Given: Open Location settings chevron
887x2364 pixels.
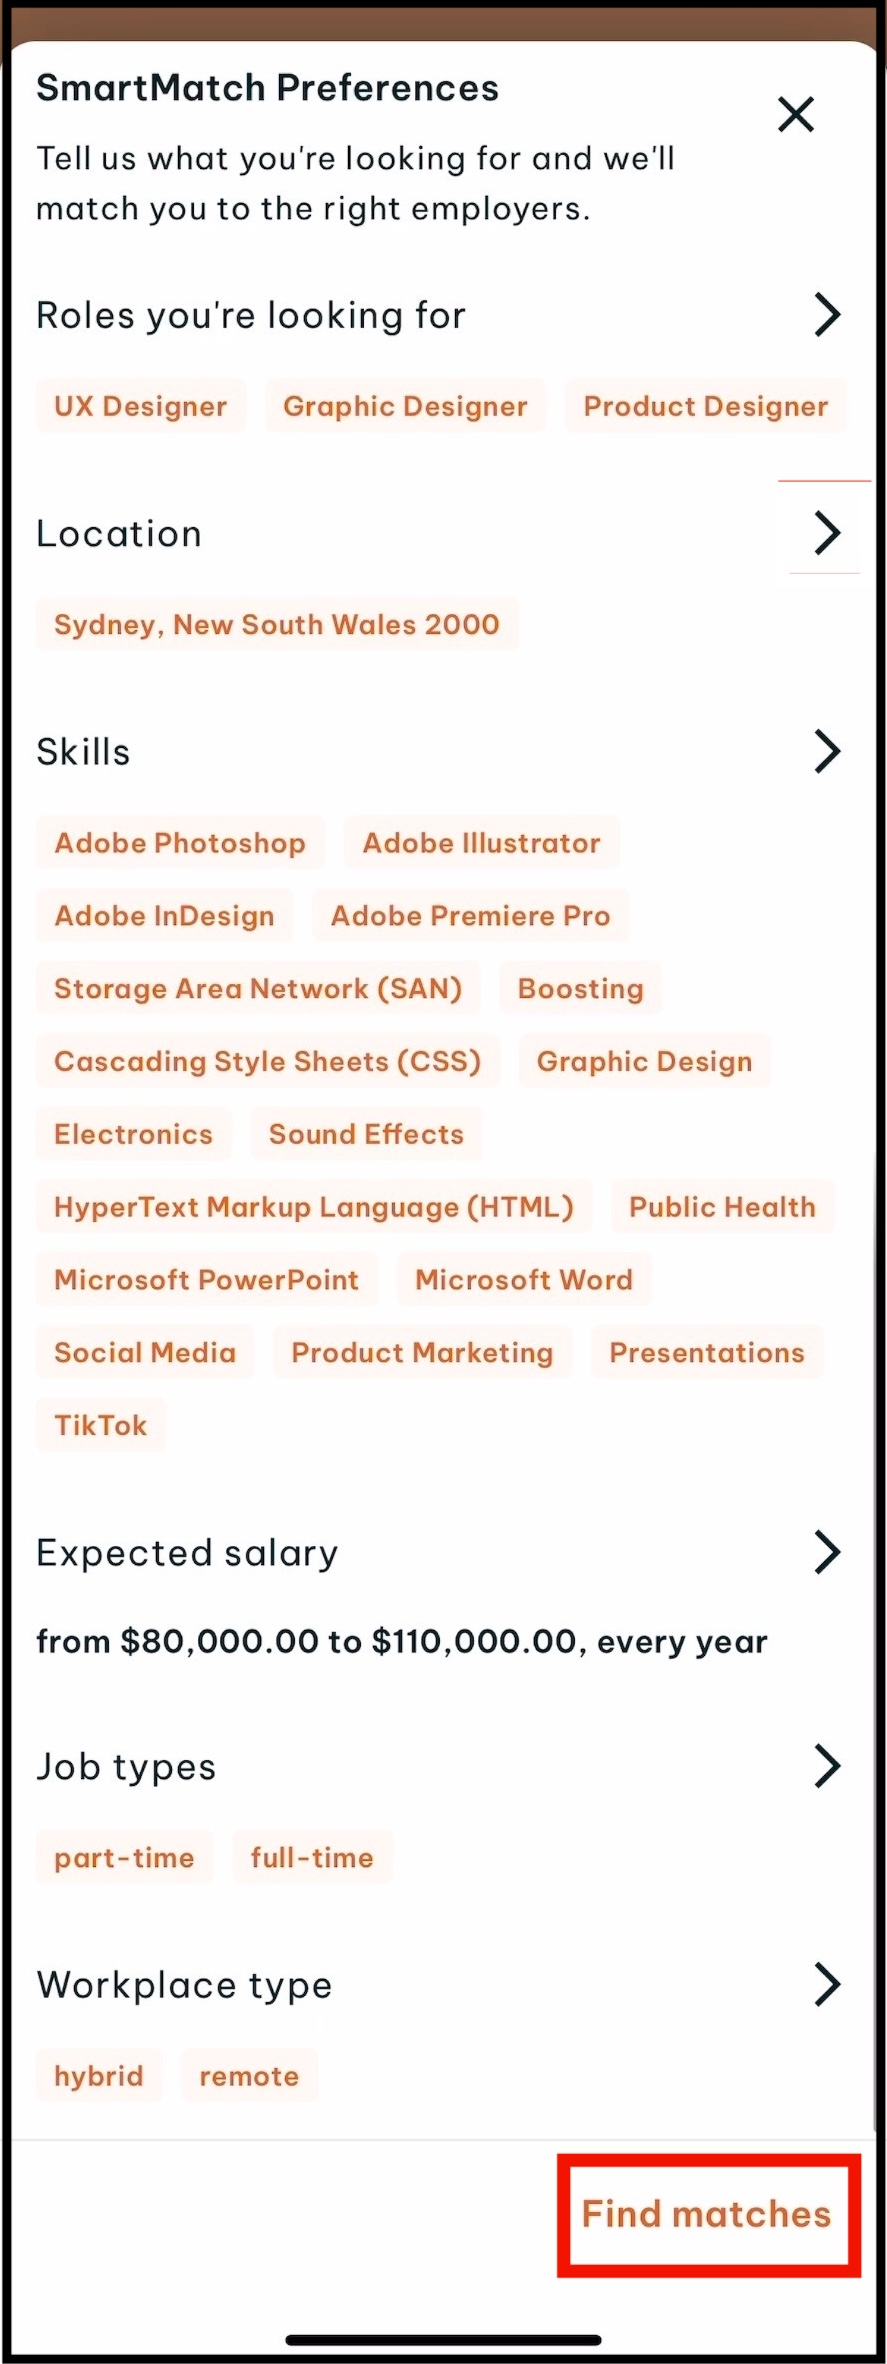Looking at the screenshot, I should pyautogui.click(x=826, y=533).
